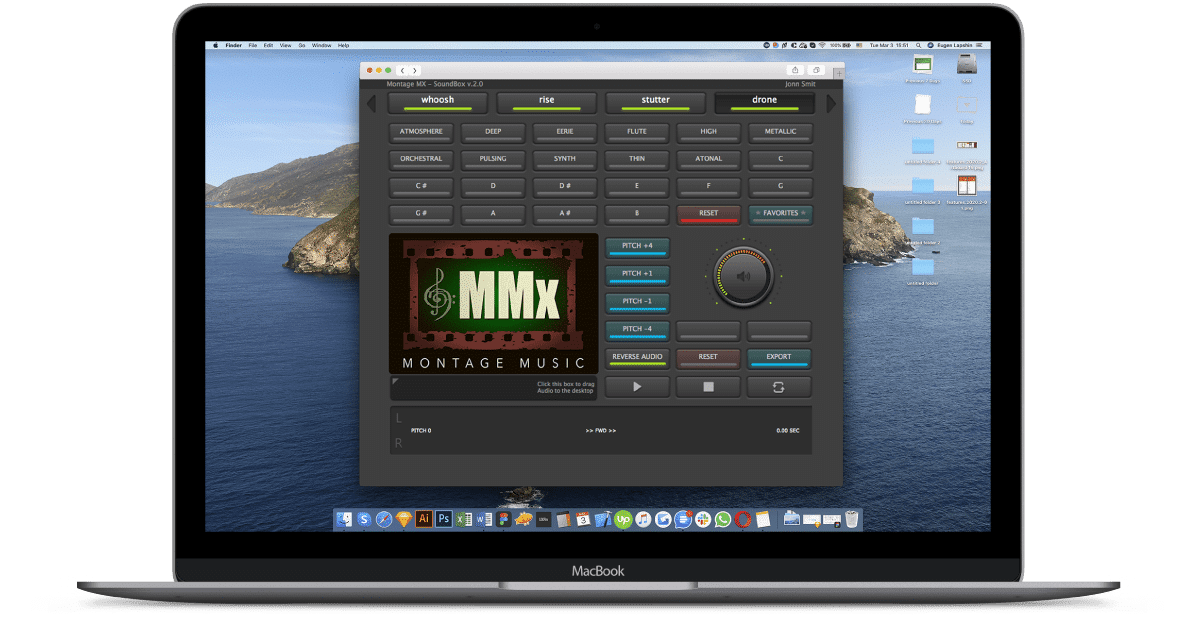
Task: Select the A# key button
Action: 565,215
